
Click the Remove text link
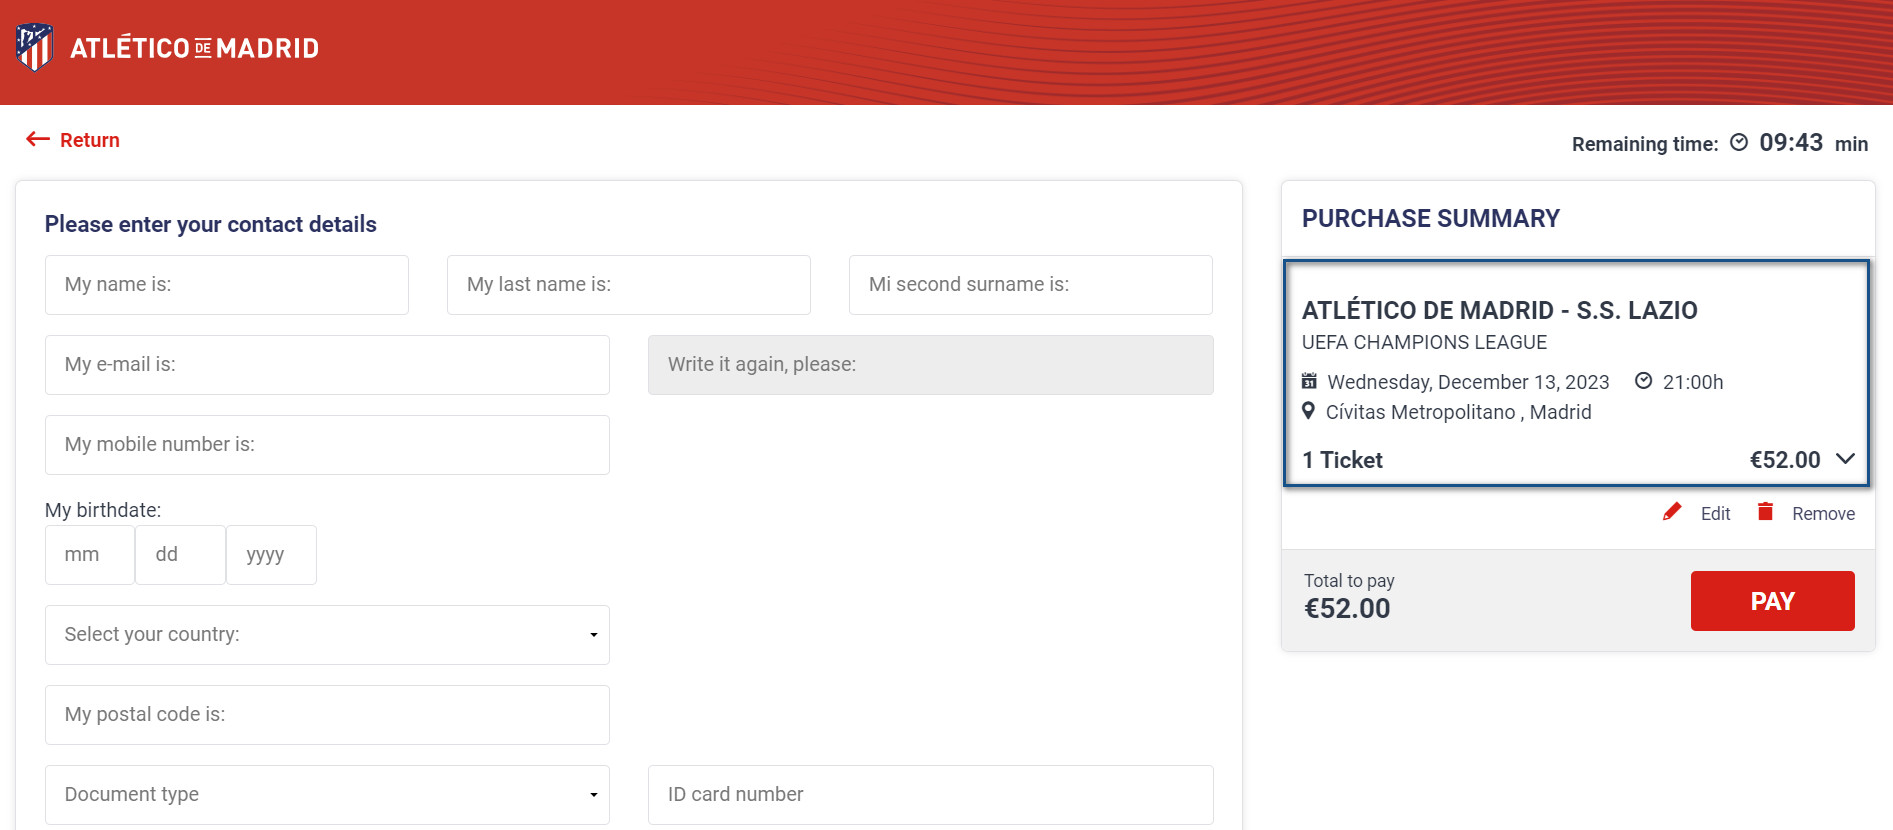click(1822, 514)
